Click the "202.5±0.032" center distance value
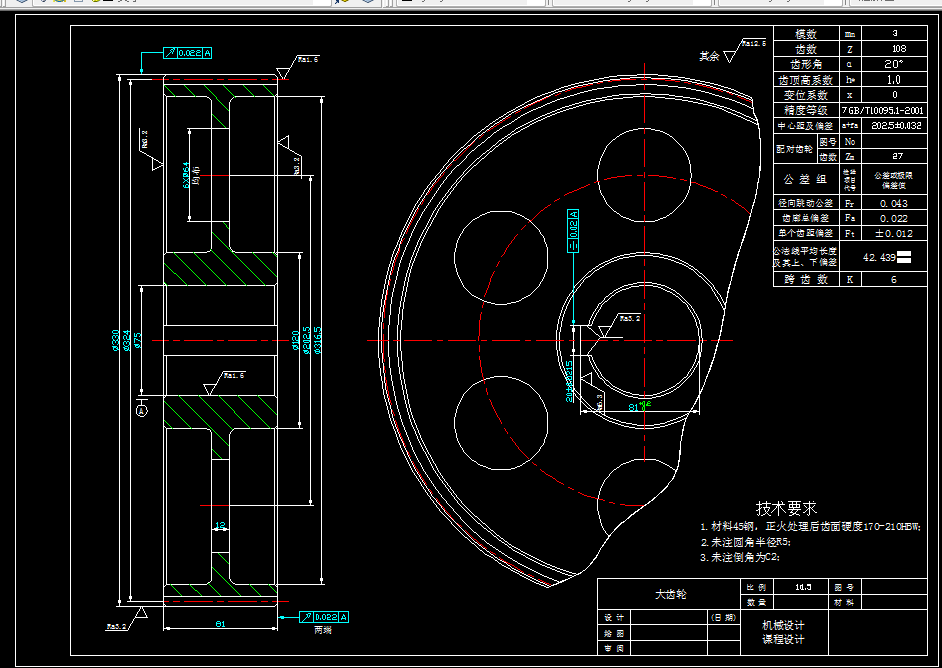This screenshot has height=668, width=942. pos(896,126)
